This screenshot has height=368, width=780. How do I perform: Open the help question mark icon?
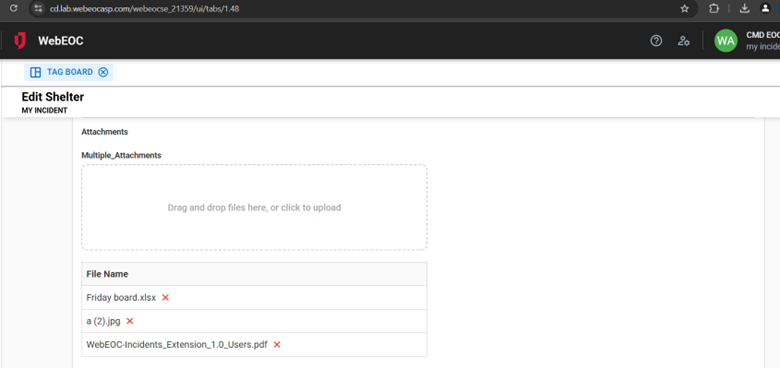tap(656, 41)
